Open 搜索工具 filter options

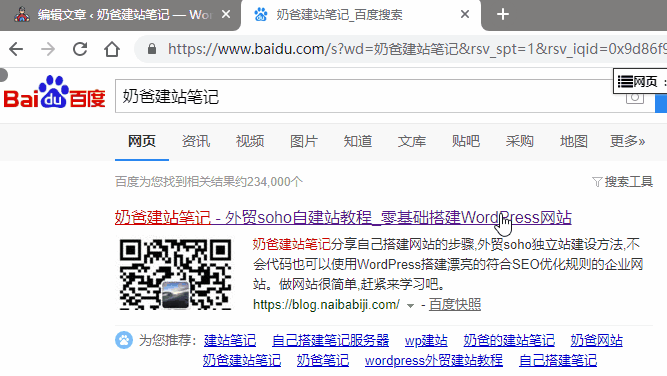pos(622,182)
